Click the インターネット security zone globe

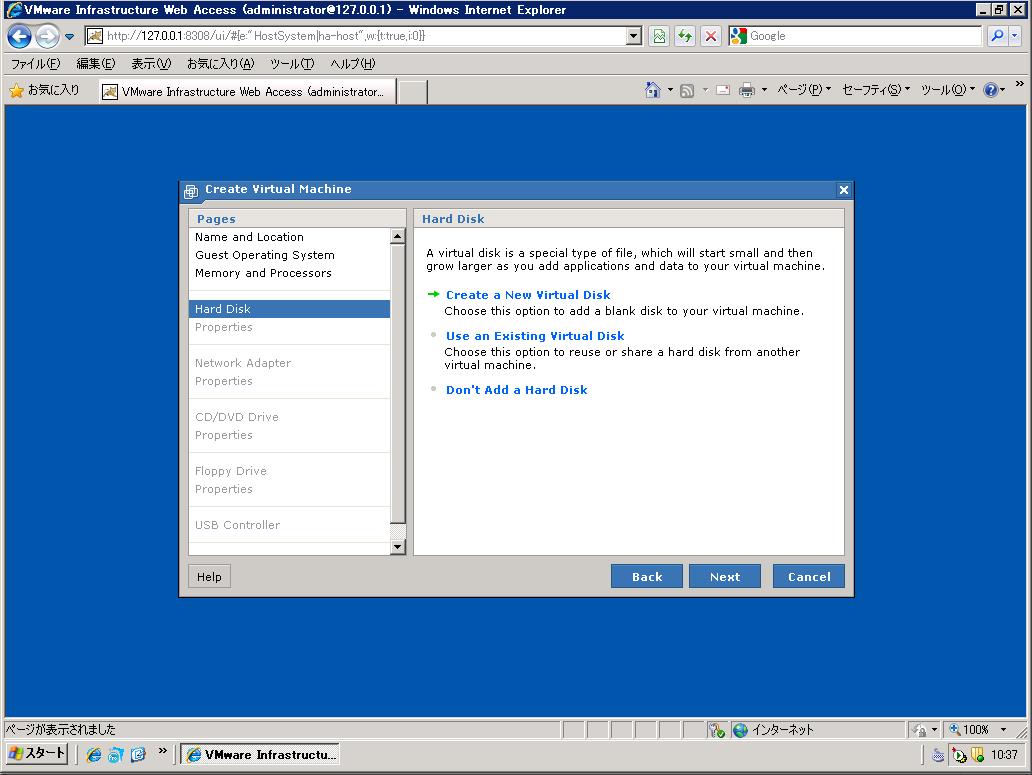click(740, 730)
